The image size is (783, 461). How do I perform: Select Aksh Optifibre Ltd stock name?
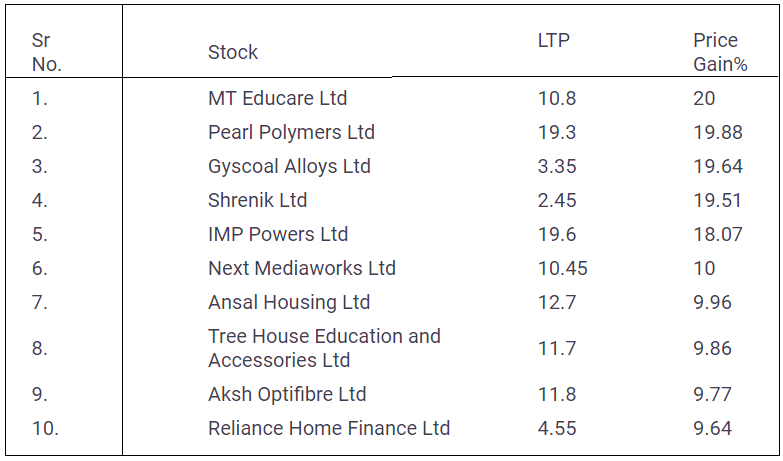[x=287, y=394]
